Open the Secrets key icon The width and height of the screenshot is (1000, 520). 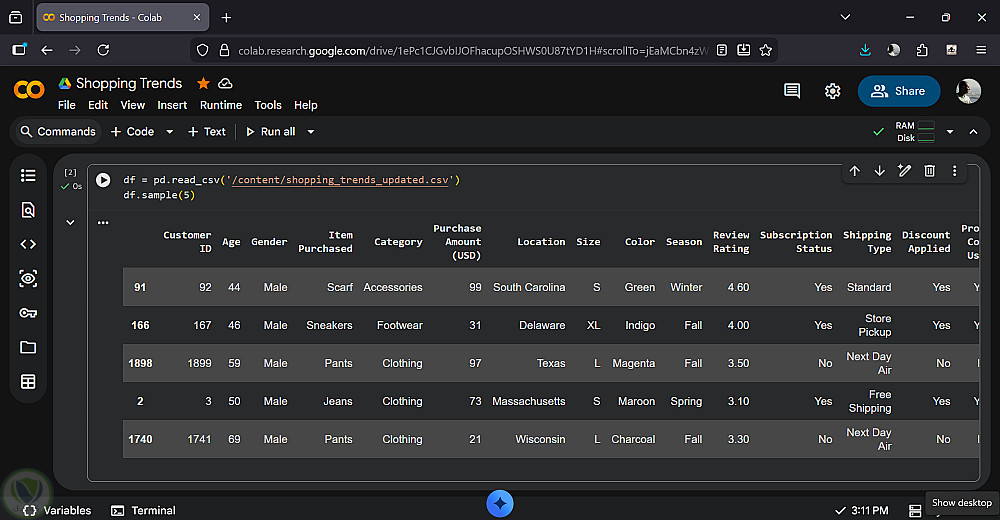coord(28,313)
